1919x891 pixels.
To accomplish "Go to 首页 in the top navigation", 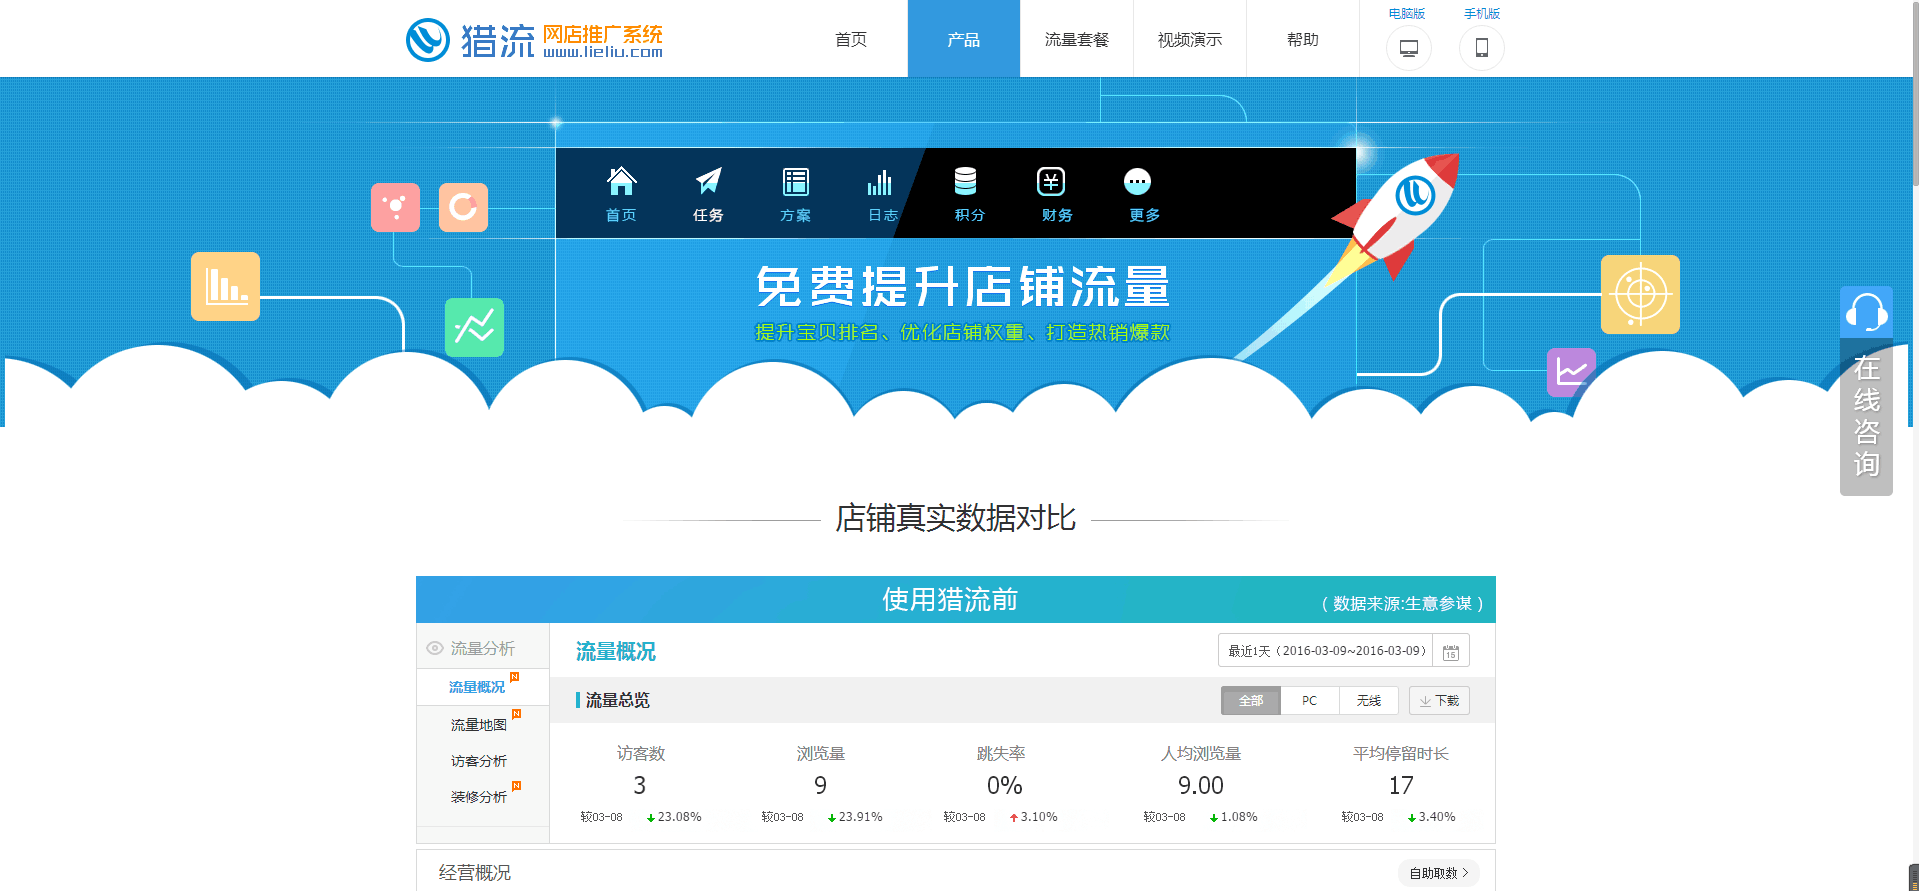I will click(x=851, y=39).
